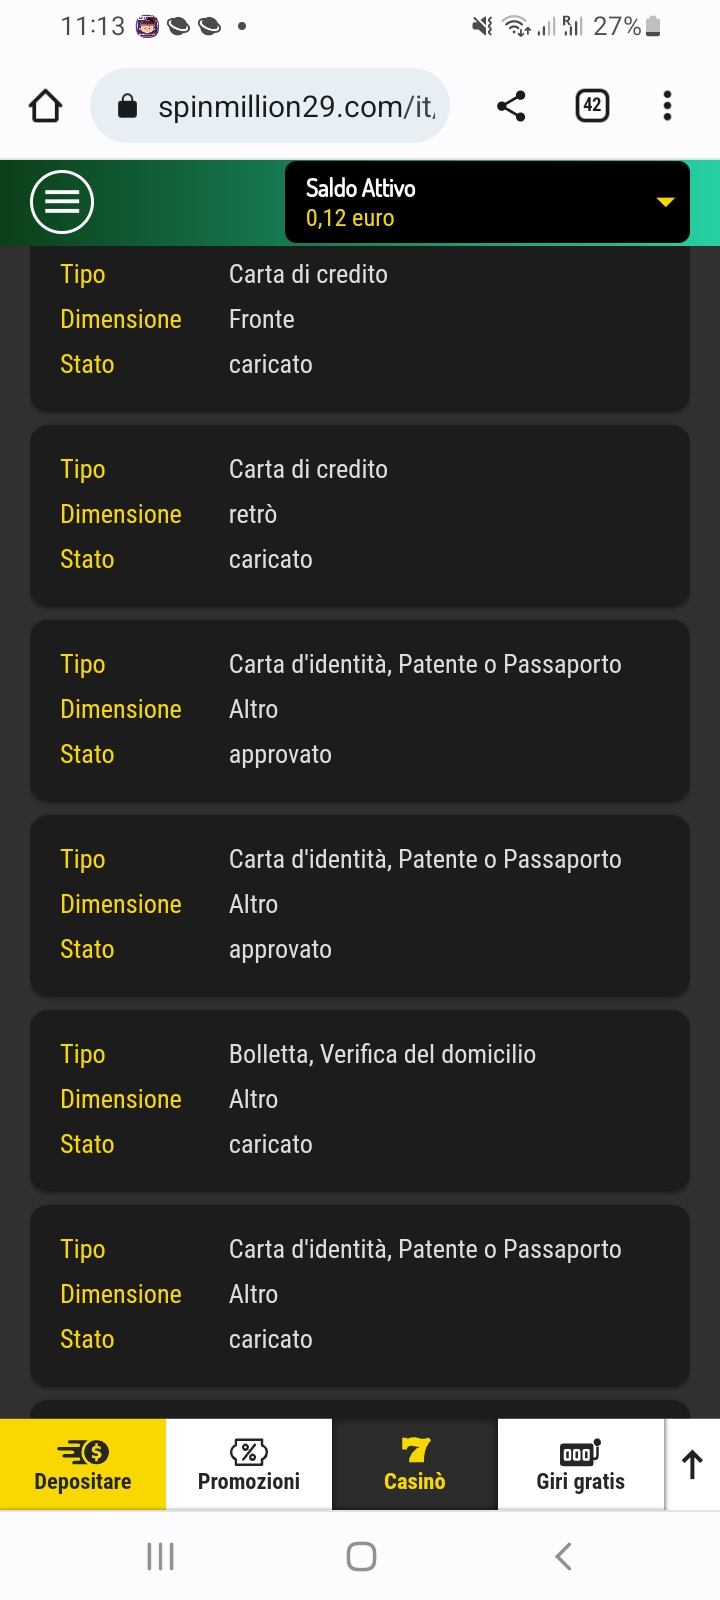Tap the scroll-to-top arrow icon
720x1600 pixels.
tap(692, 1464)
